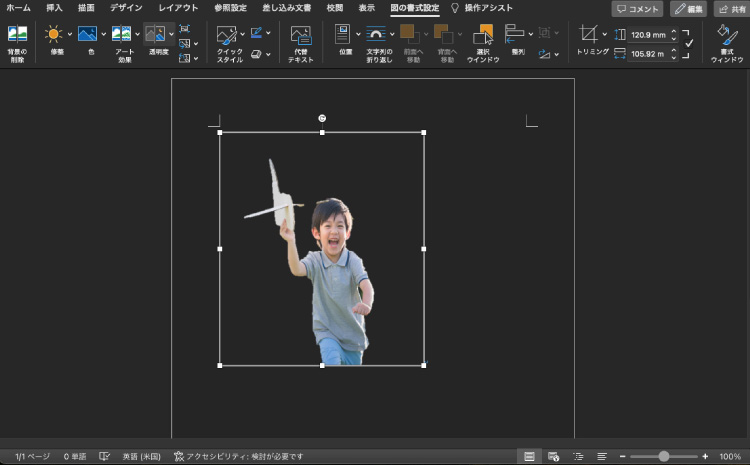Click the Share (共有) button
This screenshot has width=750, height=465.
731,9
